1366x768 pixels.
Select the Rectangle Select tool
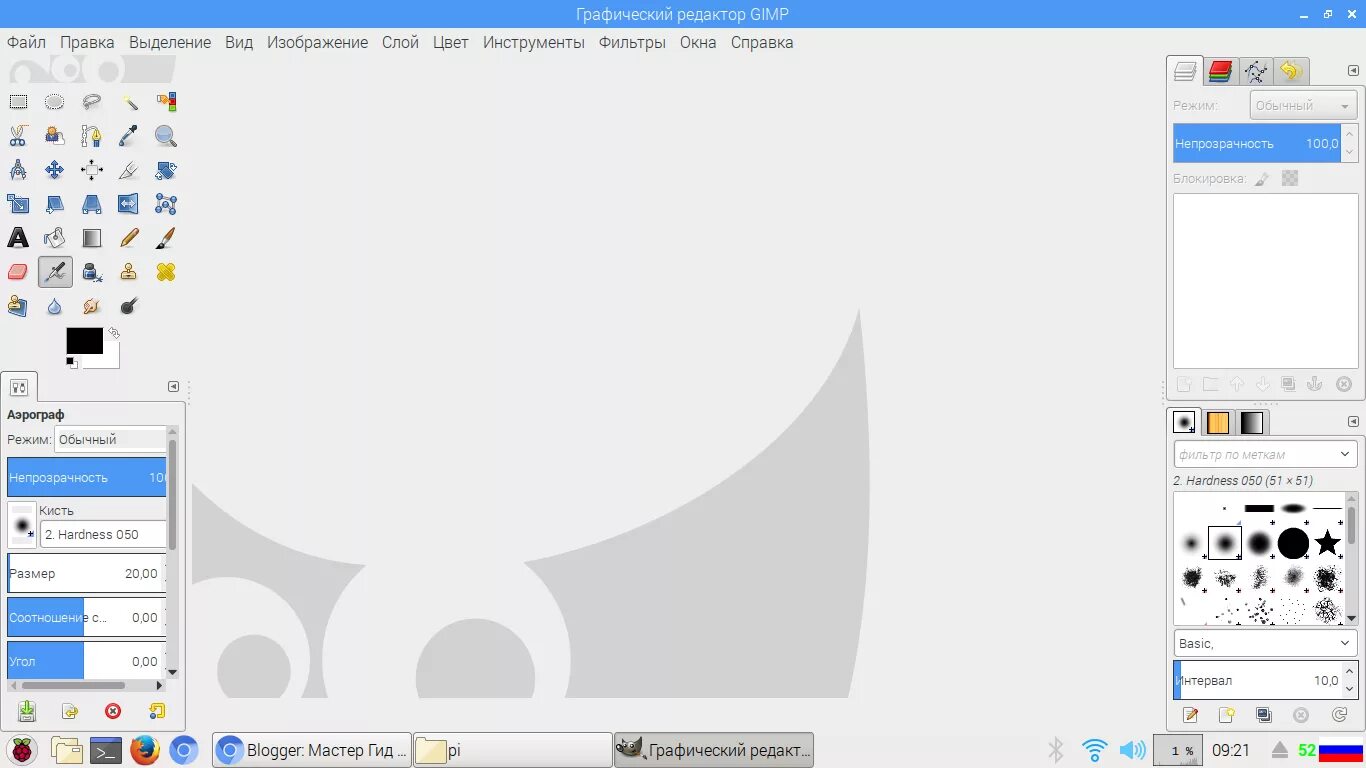[x=18, y=102]
